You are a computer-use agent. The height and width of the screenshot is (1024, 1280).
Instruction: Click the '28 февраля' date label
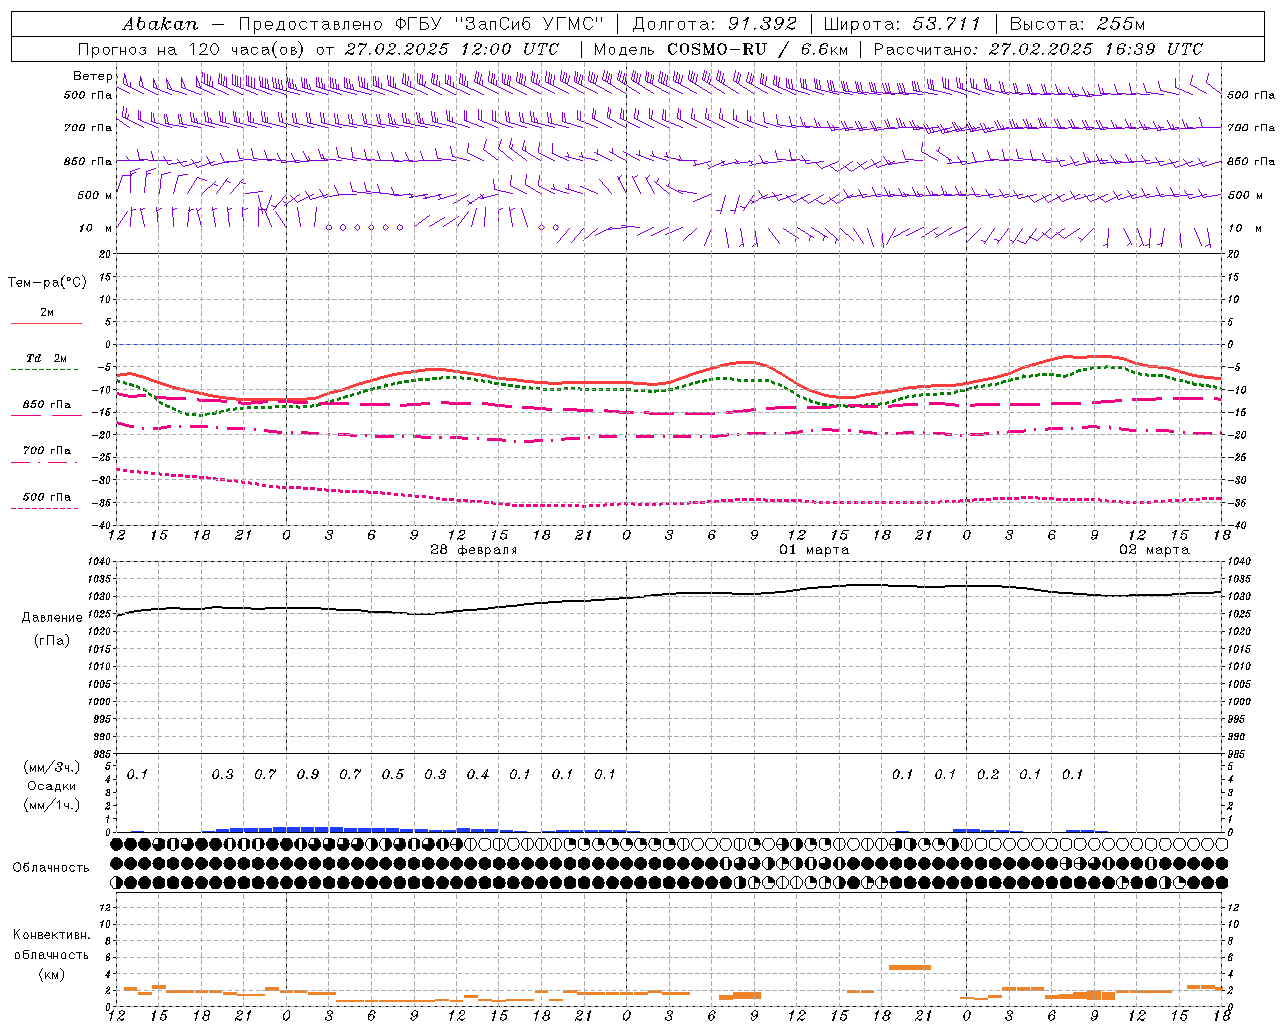474,550
